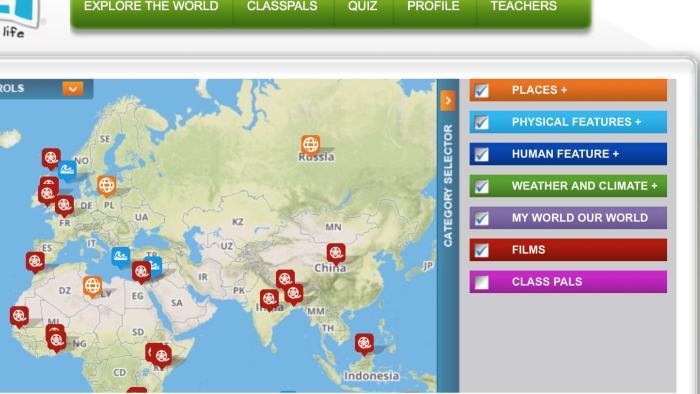Viewport: 700px width, 394px height.
Task: Open the red film marker near Egypt
Action: [141, 272]
